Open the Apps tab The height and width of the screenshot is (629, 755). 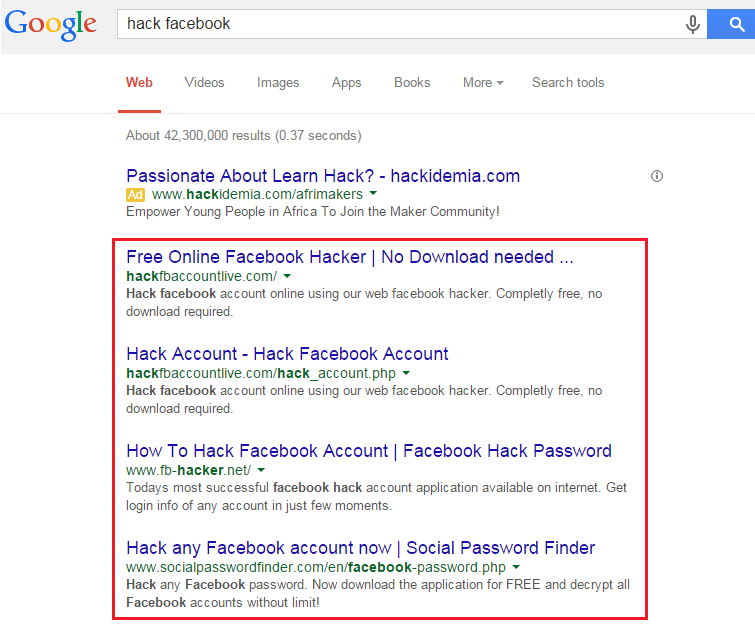[346, 83]
